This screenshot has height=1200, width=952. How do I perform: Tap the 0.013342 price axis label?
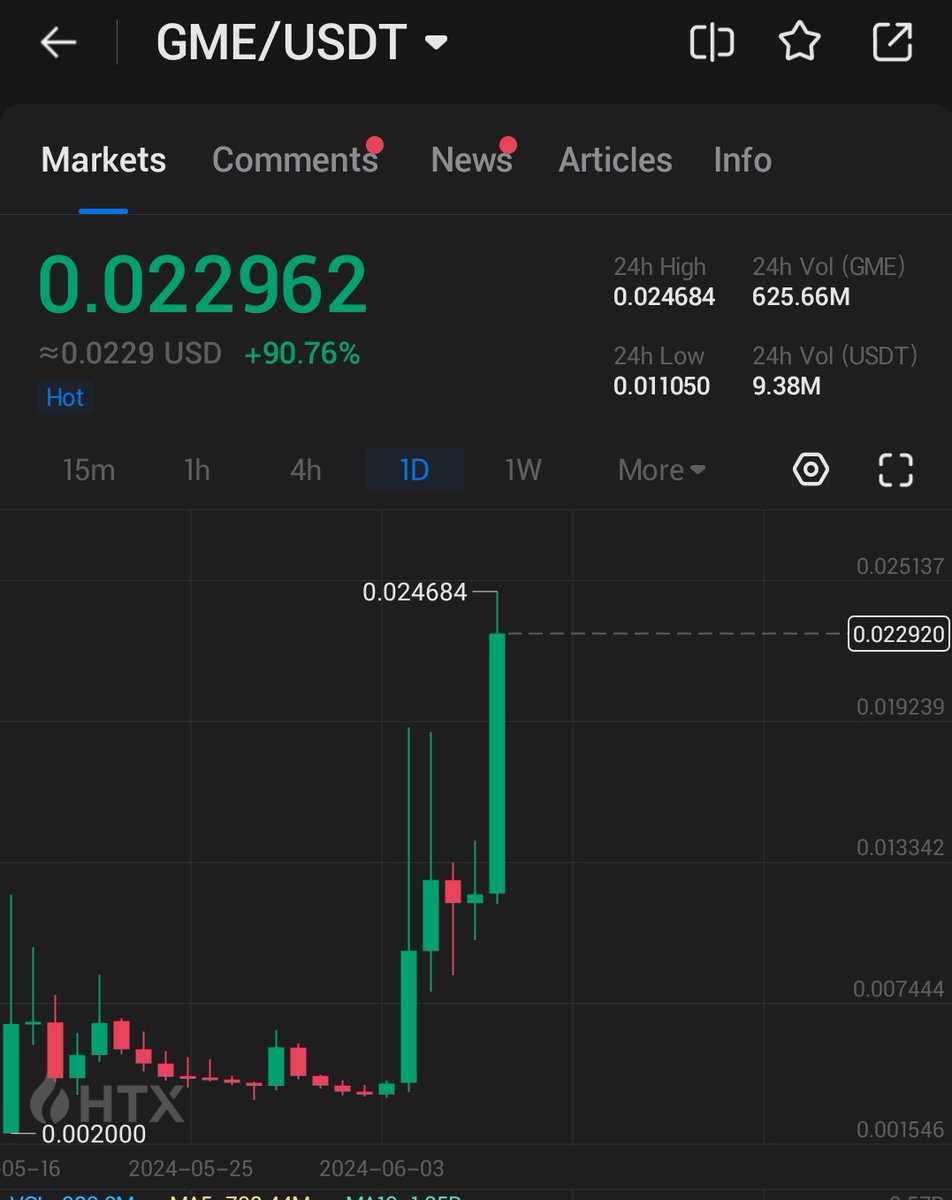(x=900, y=848)
